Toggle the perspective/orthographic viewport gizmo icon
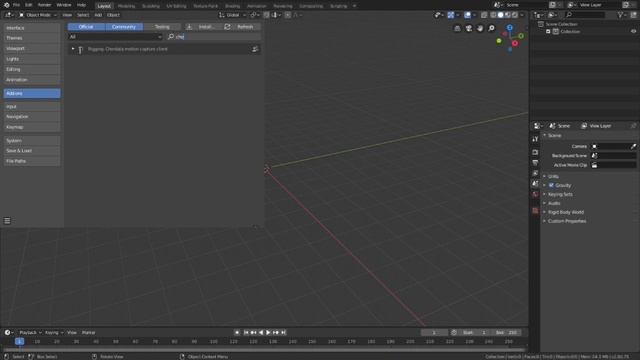Viewport: 640px width, 360px height. click(x=457, y=28)
